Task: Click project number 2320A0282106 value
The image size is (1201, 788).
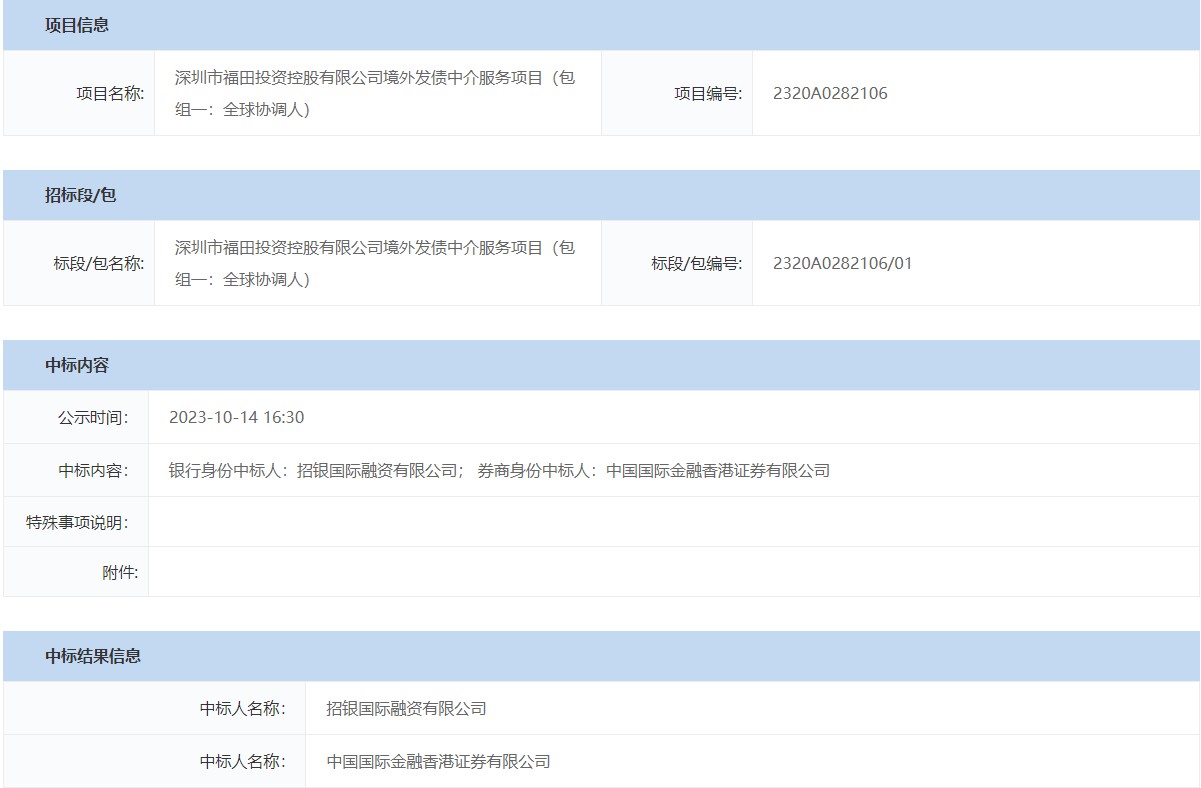Action: (x=830, y=94)
